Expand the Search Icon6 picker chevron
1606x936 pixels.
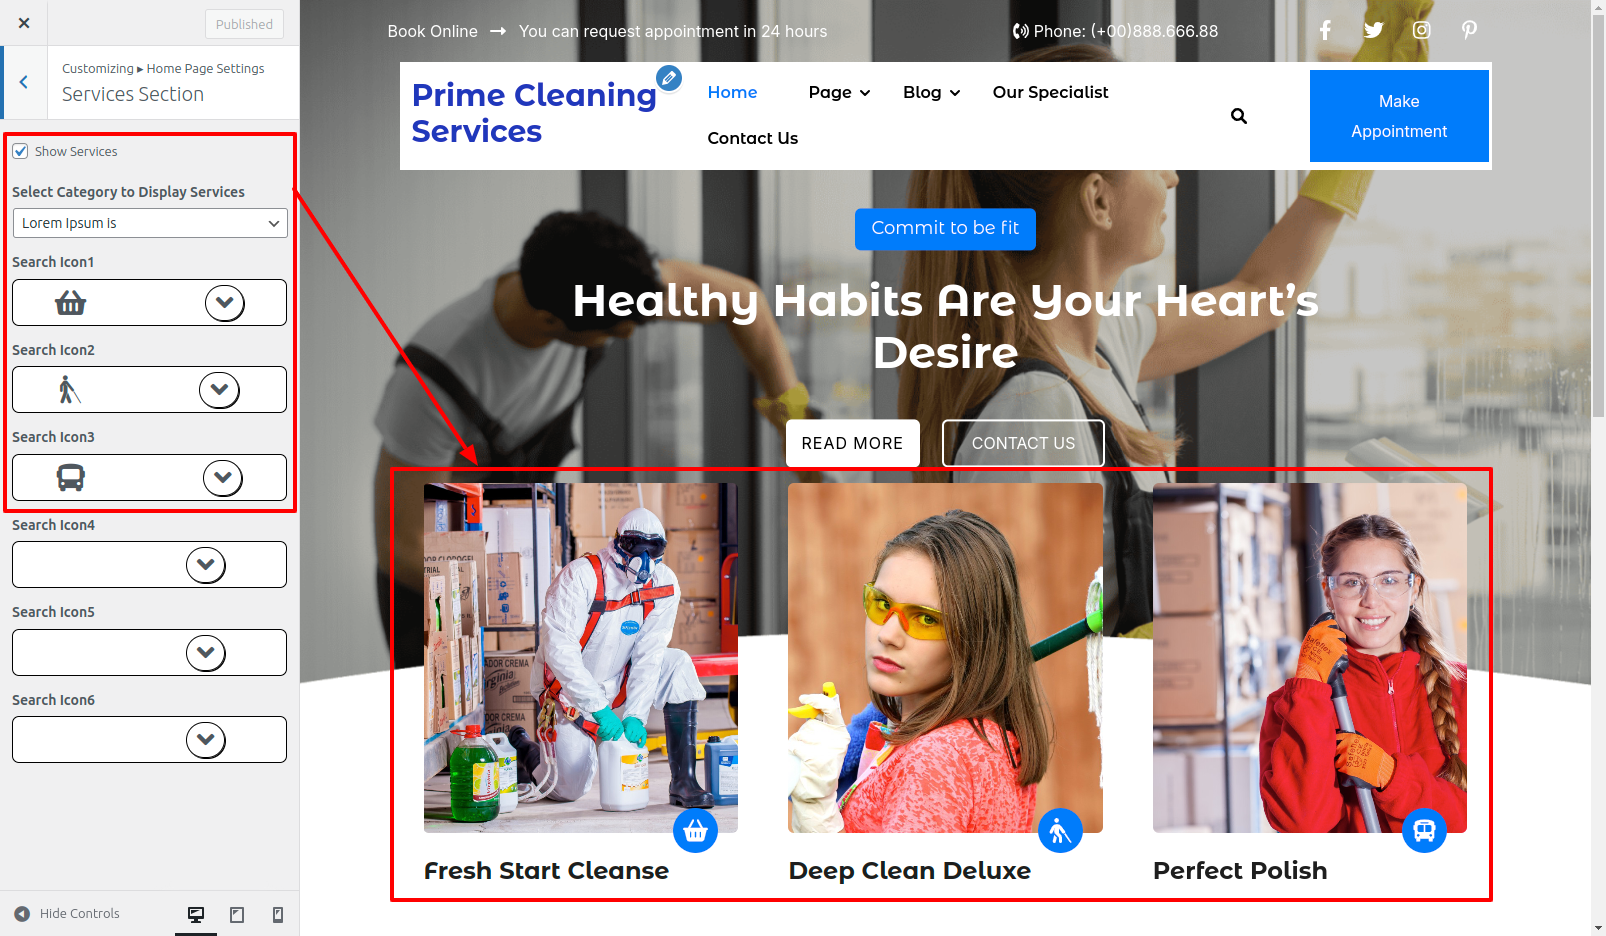point(206,740)
